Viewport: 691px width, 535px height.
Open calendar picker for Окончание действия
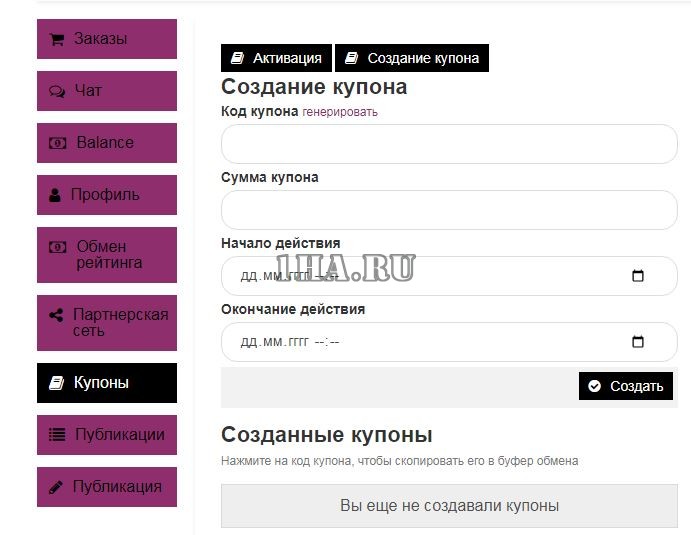click(x=638, y=342)
